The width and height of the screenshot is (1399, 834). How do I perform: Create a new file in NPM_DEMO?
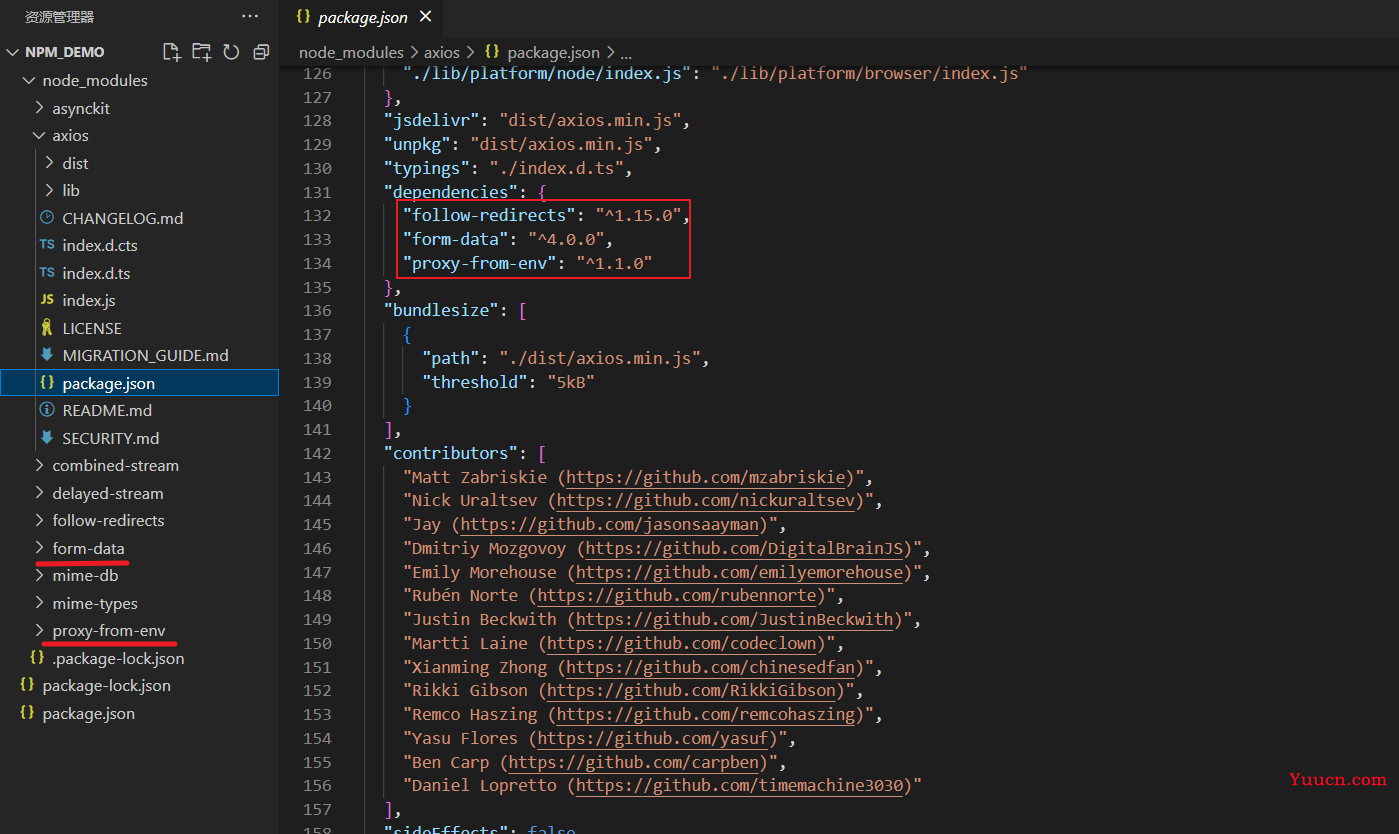(x=171, y=52)
